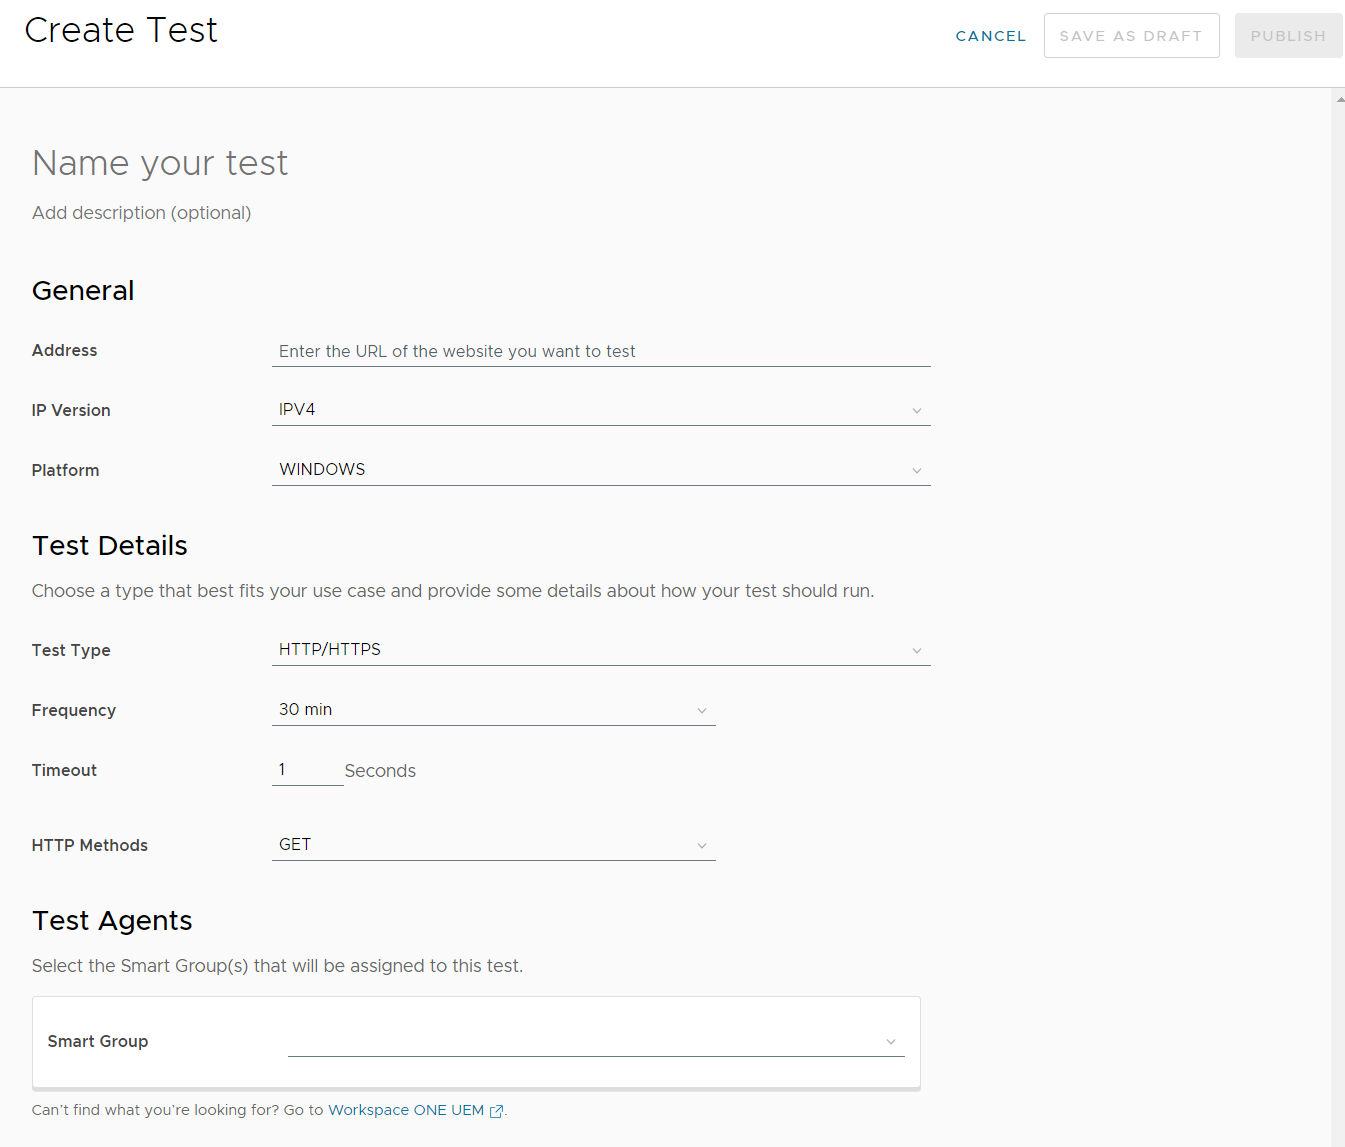Click 'Select the Smart Group(s)' description text

[277, 966]
